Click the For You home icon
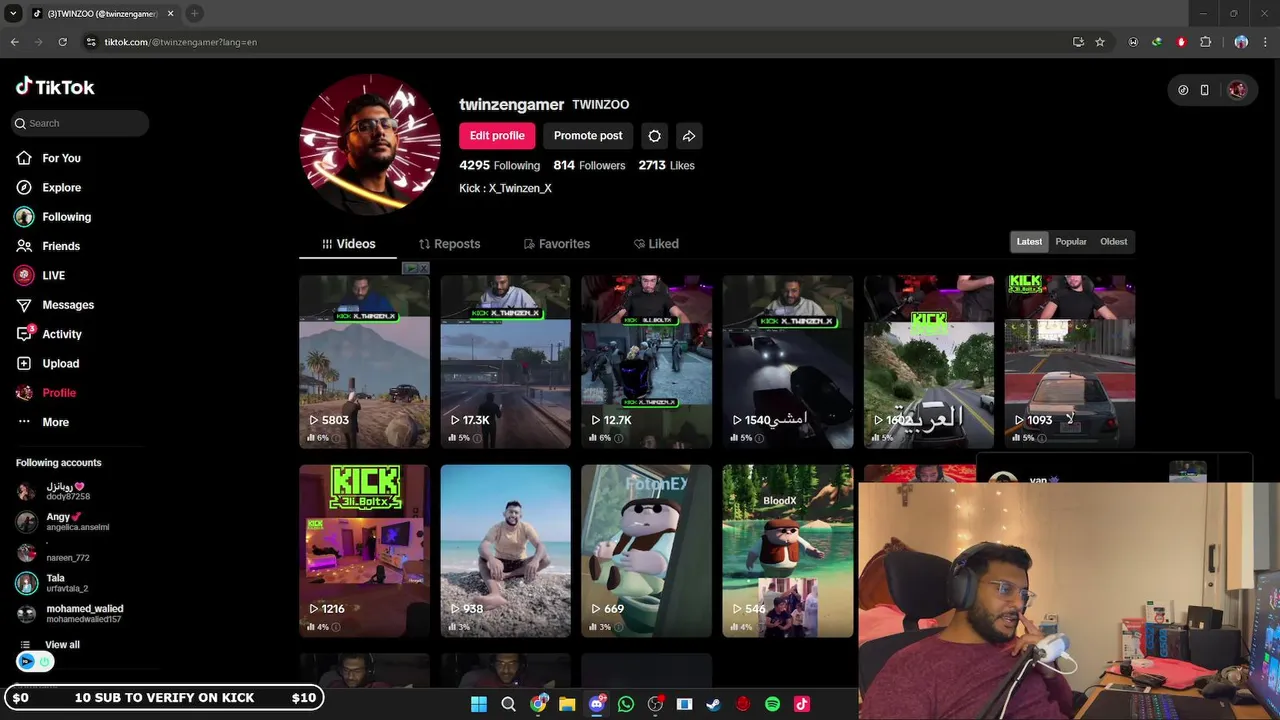 coord(24,158)
